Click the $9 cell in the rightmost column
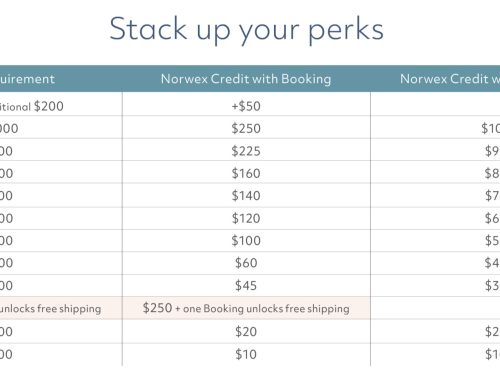The image size is (500, 375). (492, 151)
